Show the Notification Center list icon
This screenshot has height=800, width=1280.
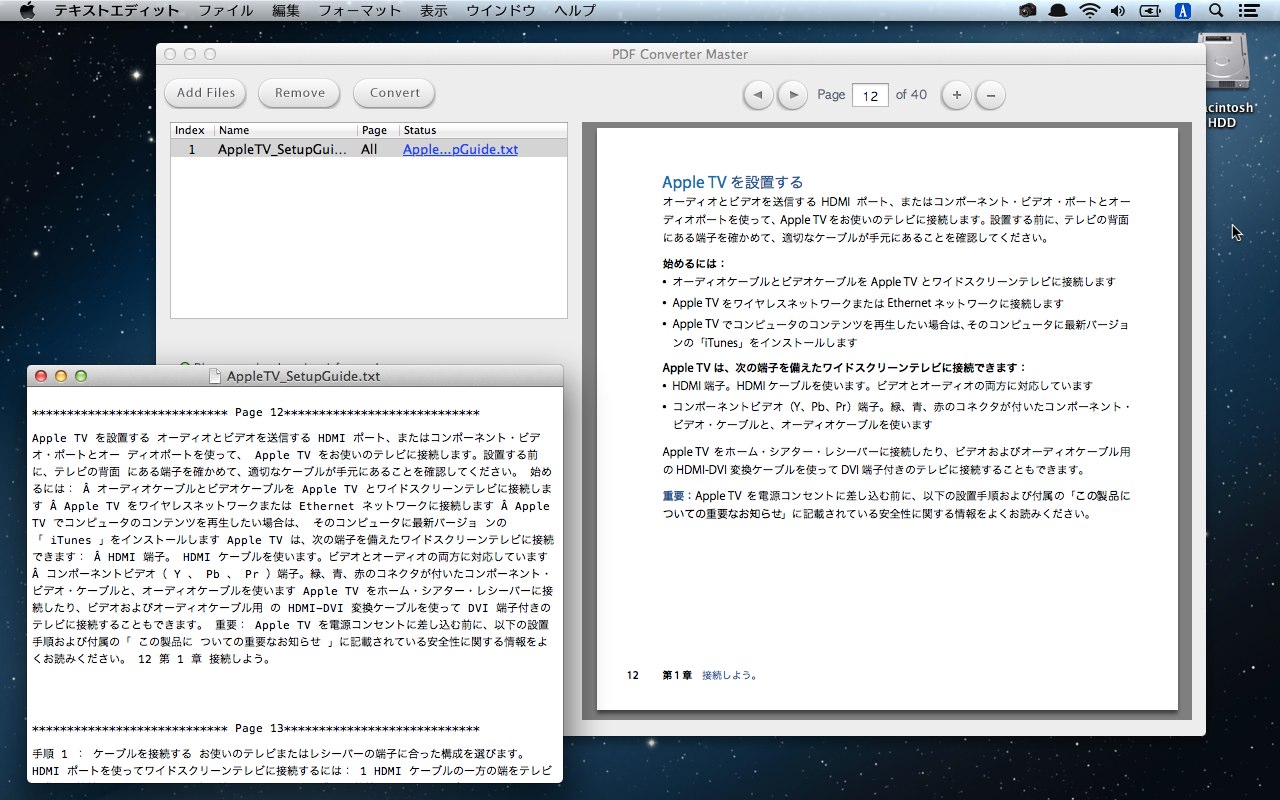click(1248, 11)
